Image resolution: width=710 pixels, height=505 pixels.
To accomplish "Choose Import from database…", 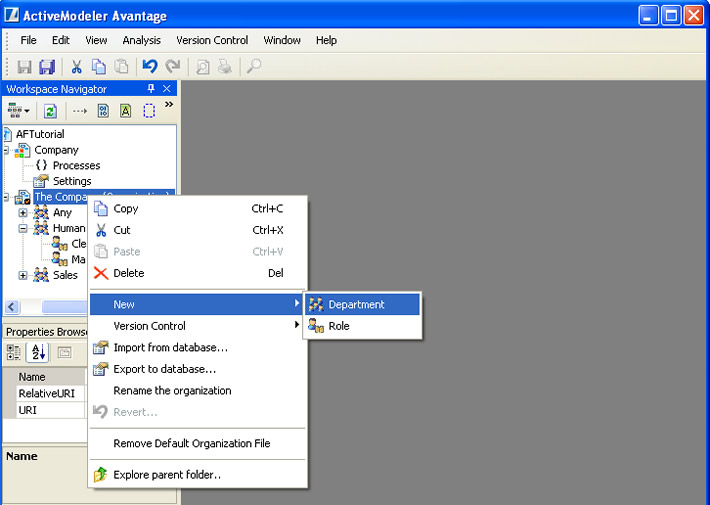I will click(197, 347).
